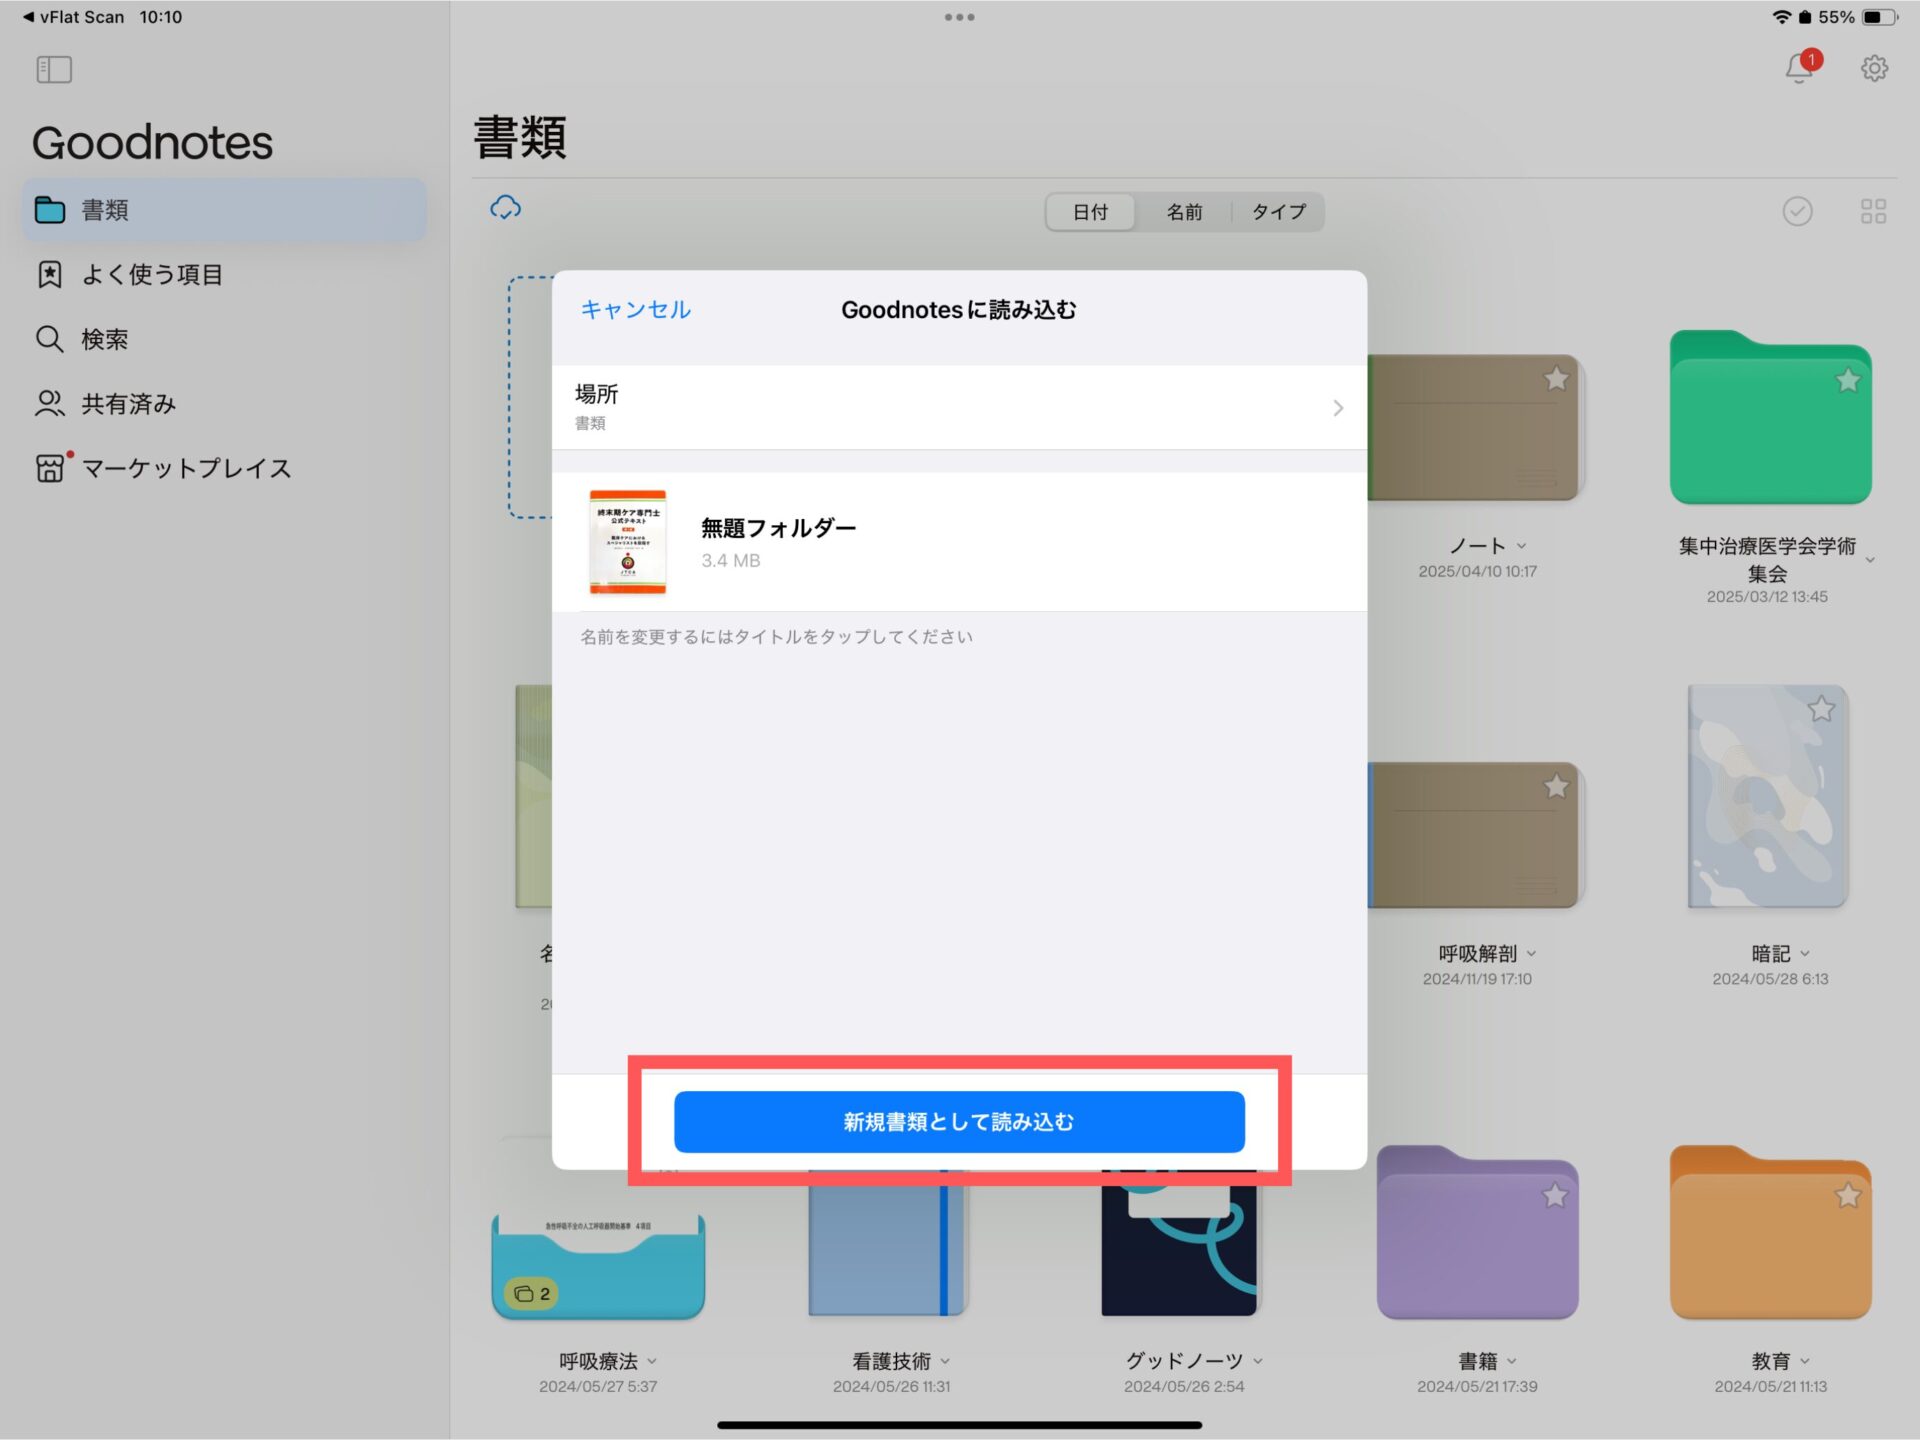1920x1440 pixels.
Task: Open the 場所 location chooser row
Action: 959,407
